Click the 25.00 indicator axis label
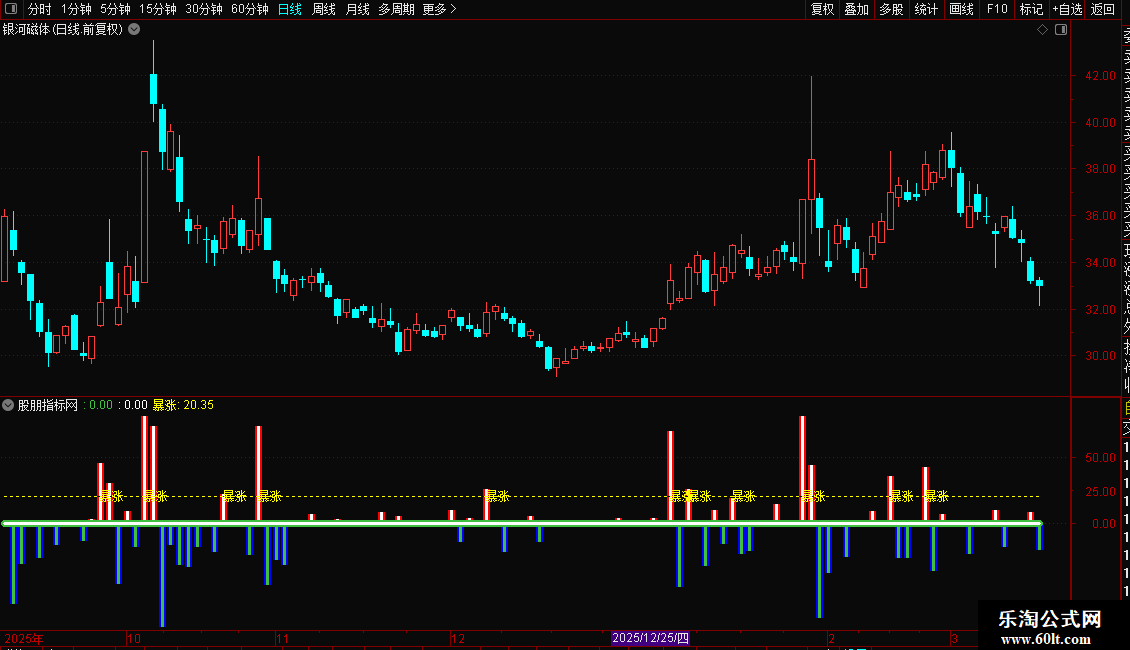Screen dimensions: 1130x650 pos(1100,491)
